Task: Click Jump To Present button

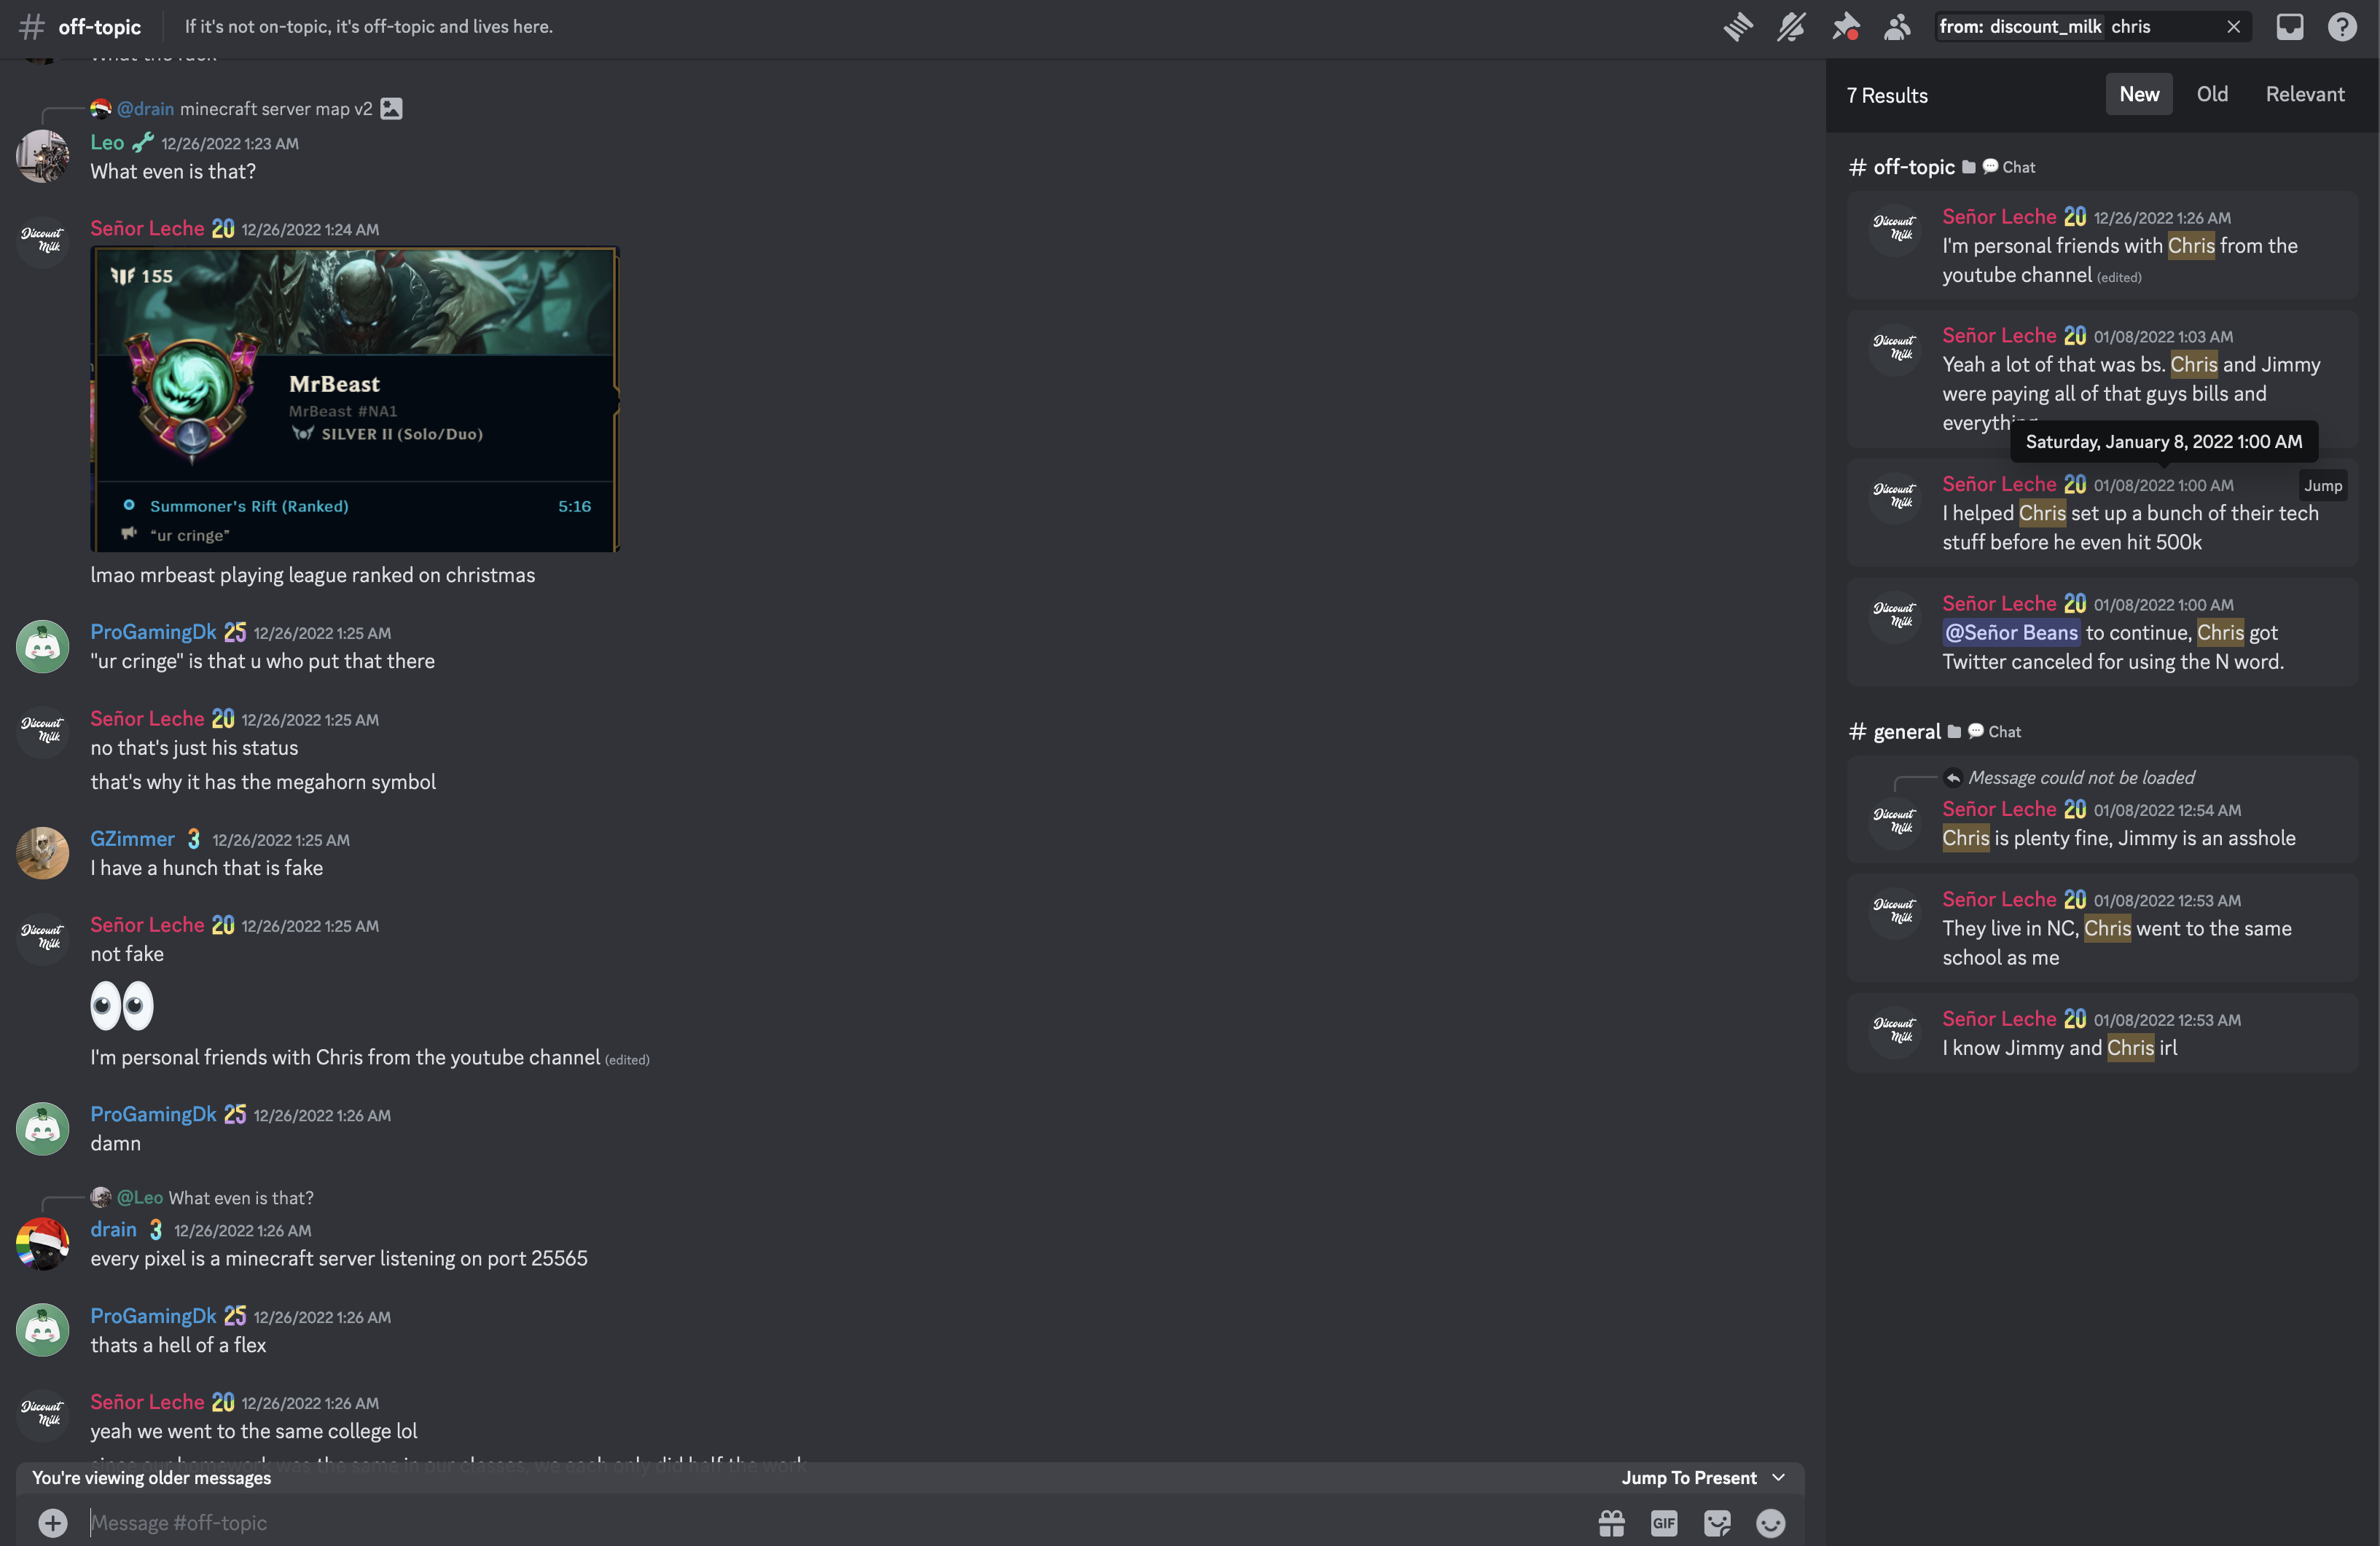Action: coord(1689,1478)
